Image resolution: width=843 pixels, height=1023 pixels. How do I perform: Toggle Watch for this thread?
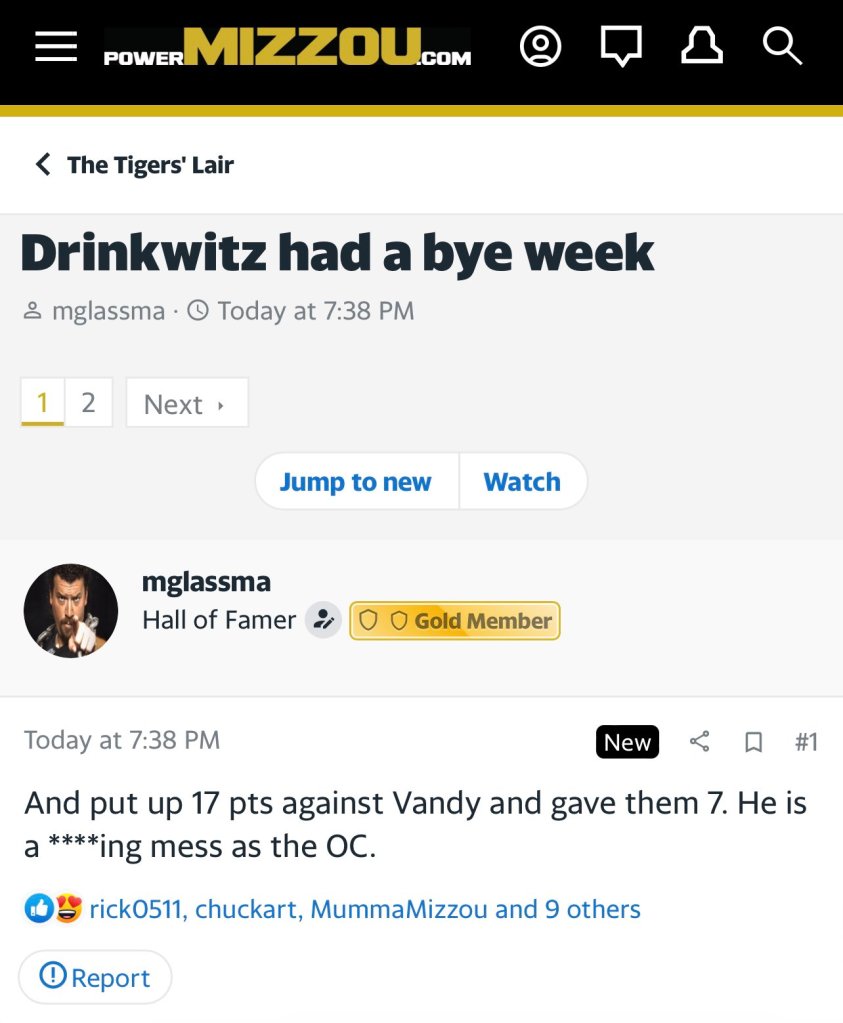point(522,482)
